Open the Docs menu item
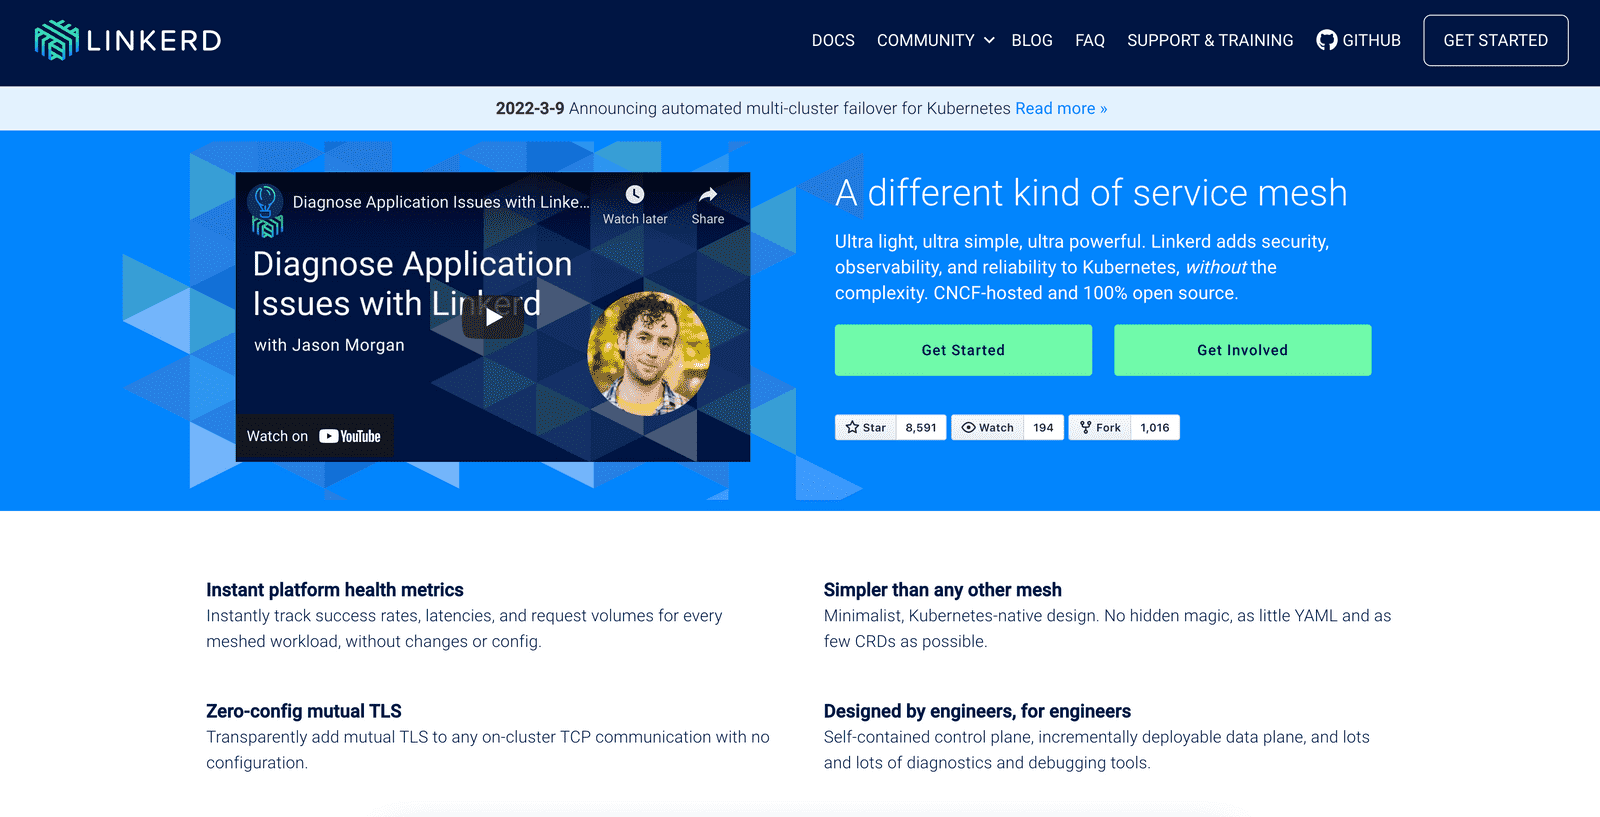1600x817 pixels. click(833, 40)
